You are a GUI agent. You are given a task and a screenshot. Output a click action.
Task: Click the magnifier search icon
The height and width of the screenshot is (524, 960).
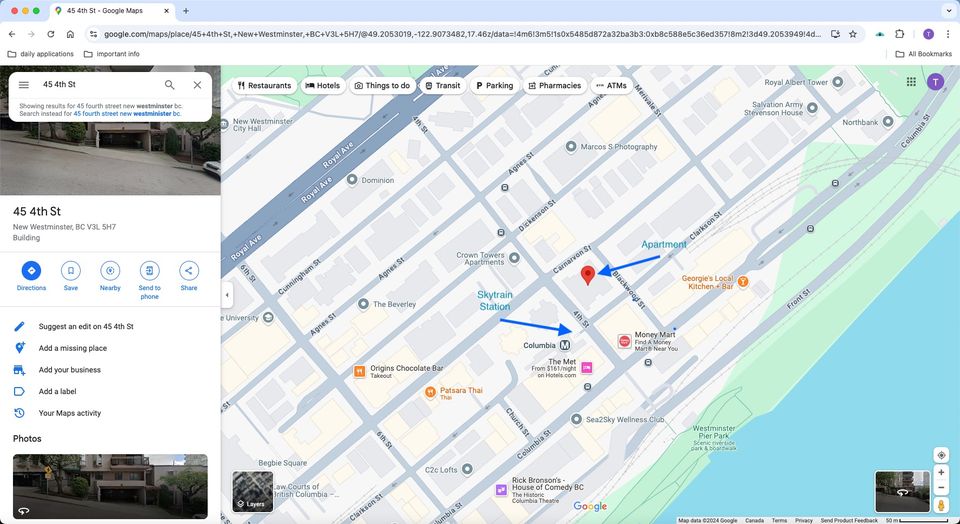click(x=170, y=84)
